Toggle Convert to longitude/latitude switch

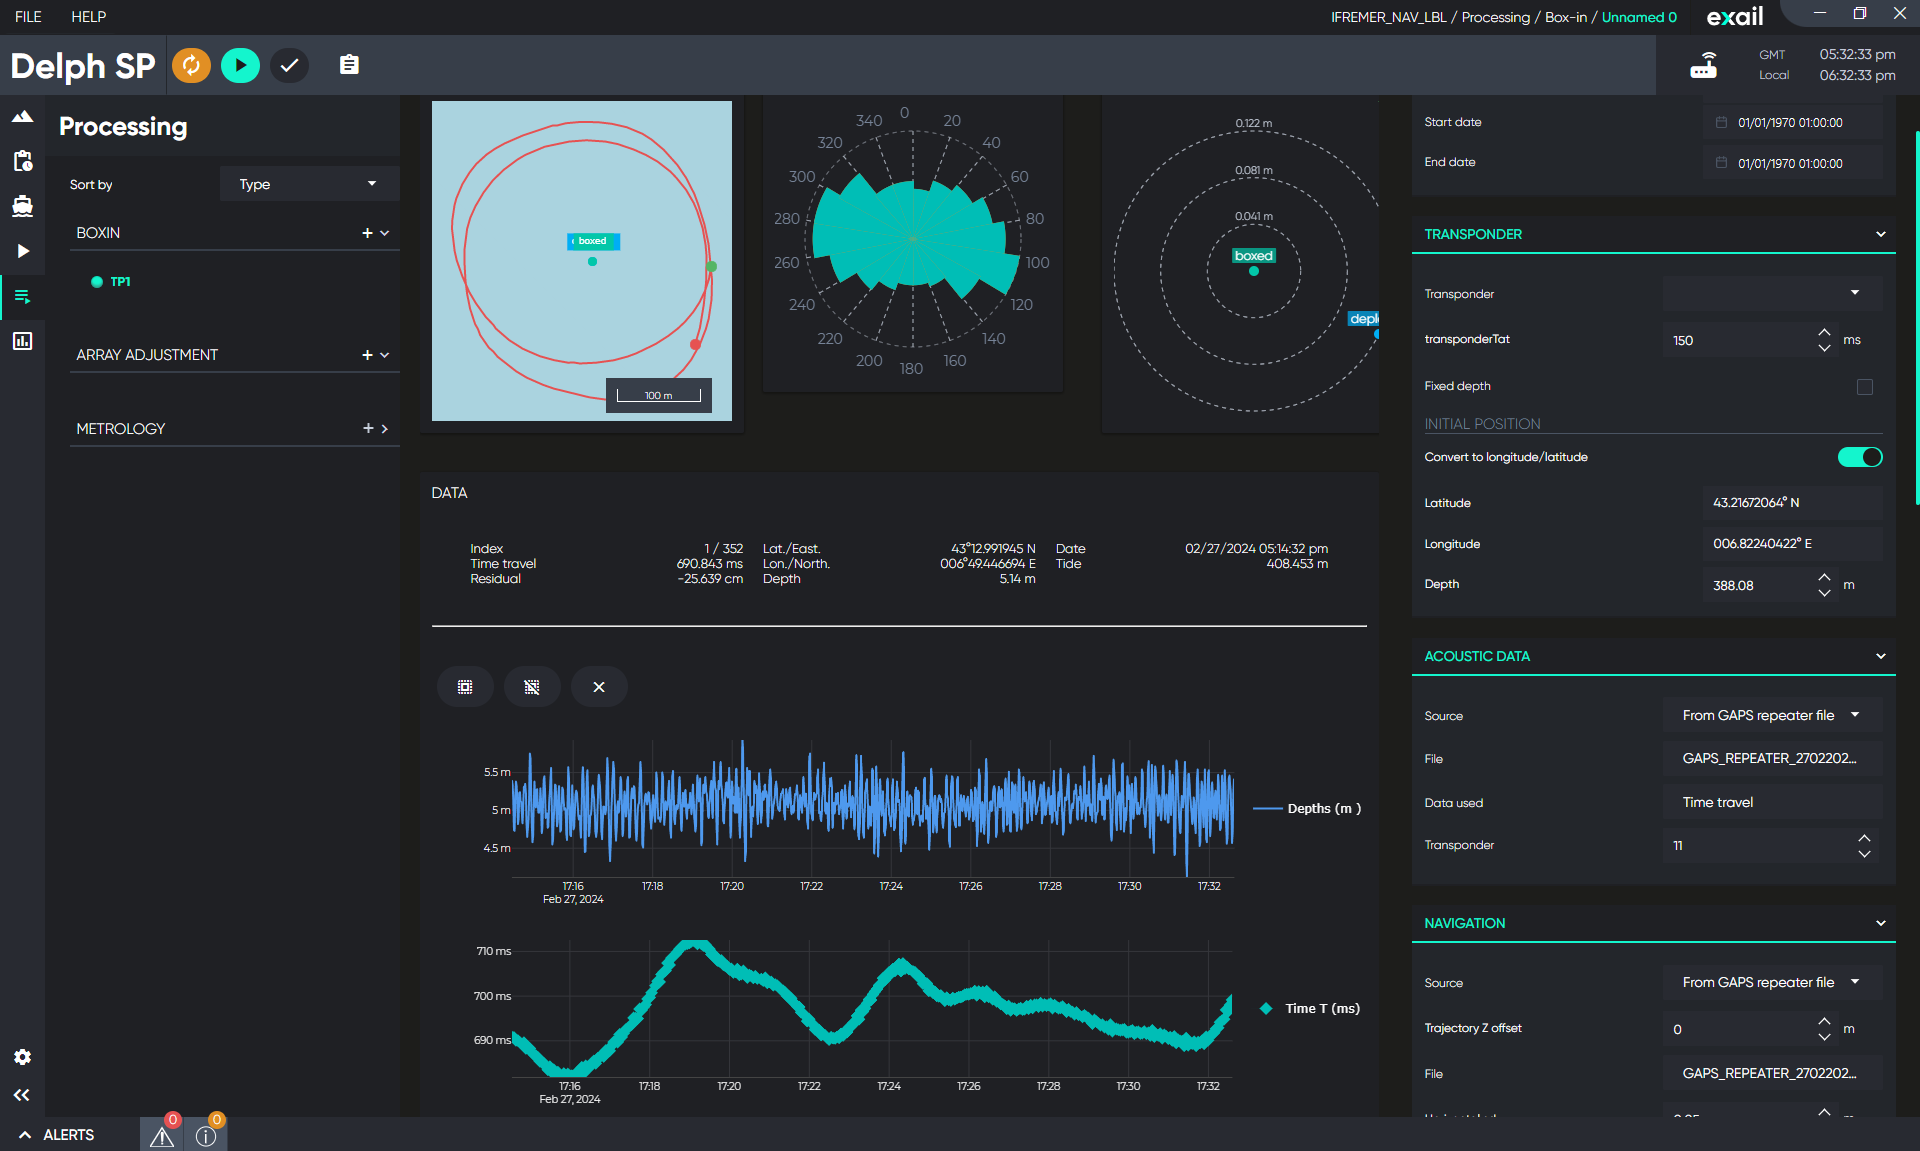[1860, 457]
